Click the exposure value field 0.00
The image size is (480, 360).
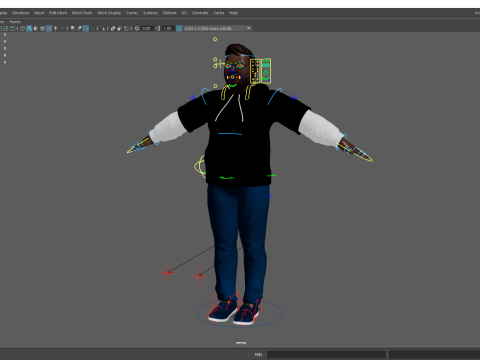coord(147,28)
